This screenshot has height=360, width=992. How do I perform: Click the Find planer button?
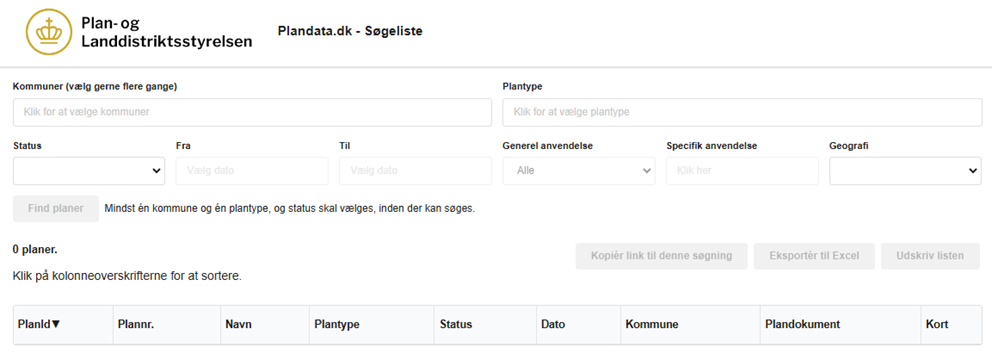click(x=56, y=209)
